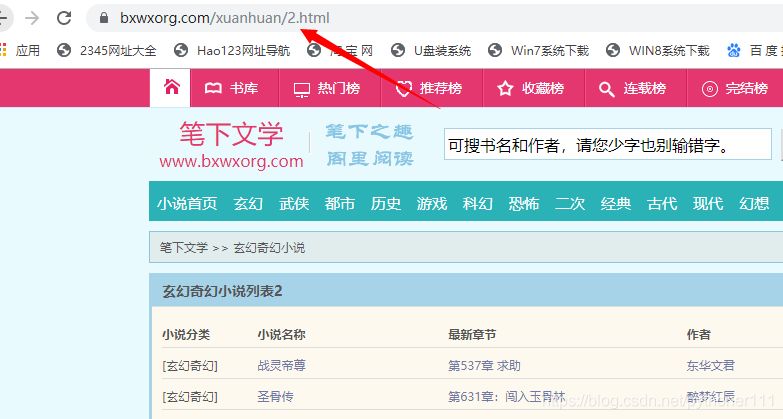783x419 pixels.
Task: Click the padlock site info icon
Action: click(x=104, y=18)
